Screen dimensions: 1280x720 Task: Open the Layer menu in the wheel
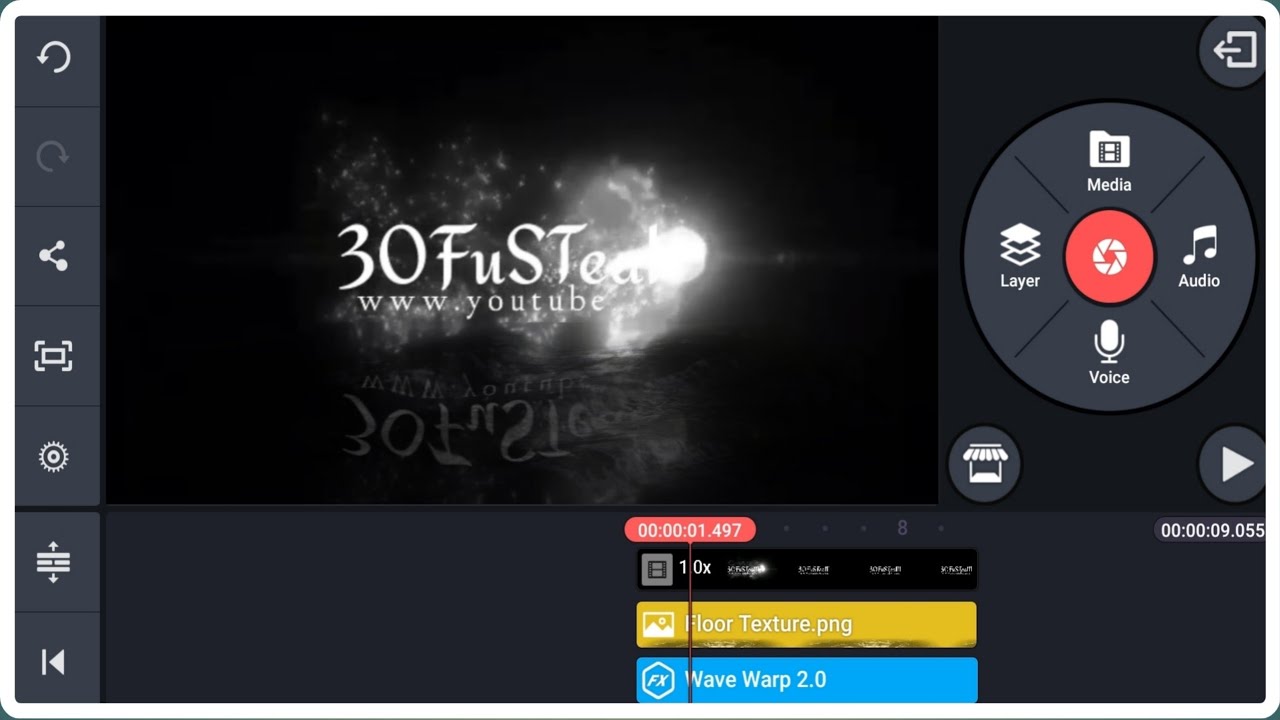tap(1020, 257)
